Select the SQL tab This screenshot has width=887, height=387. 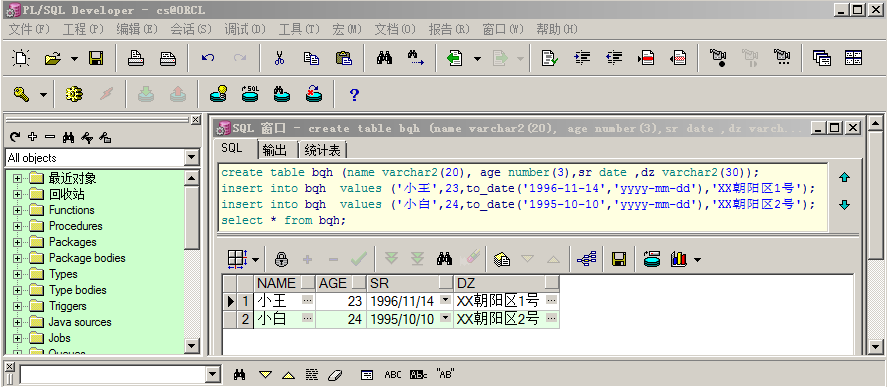point(231,148)
